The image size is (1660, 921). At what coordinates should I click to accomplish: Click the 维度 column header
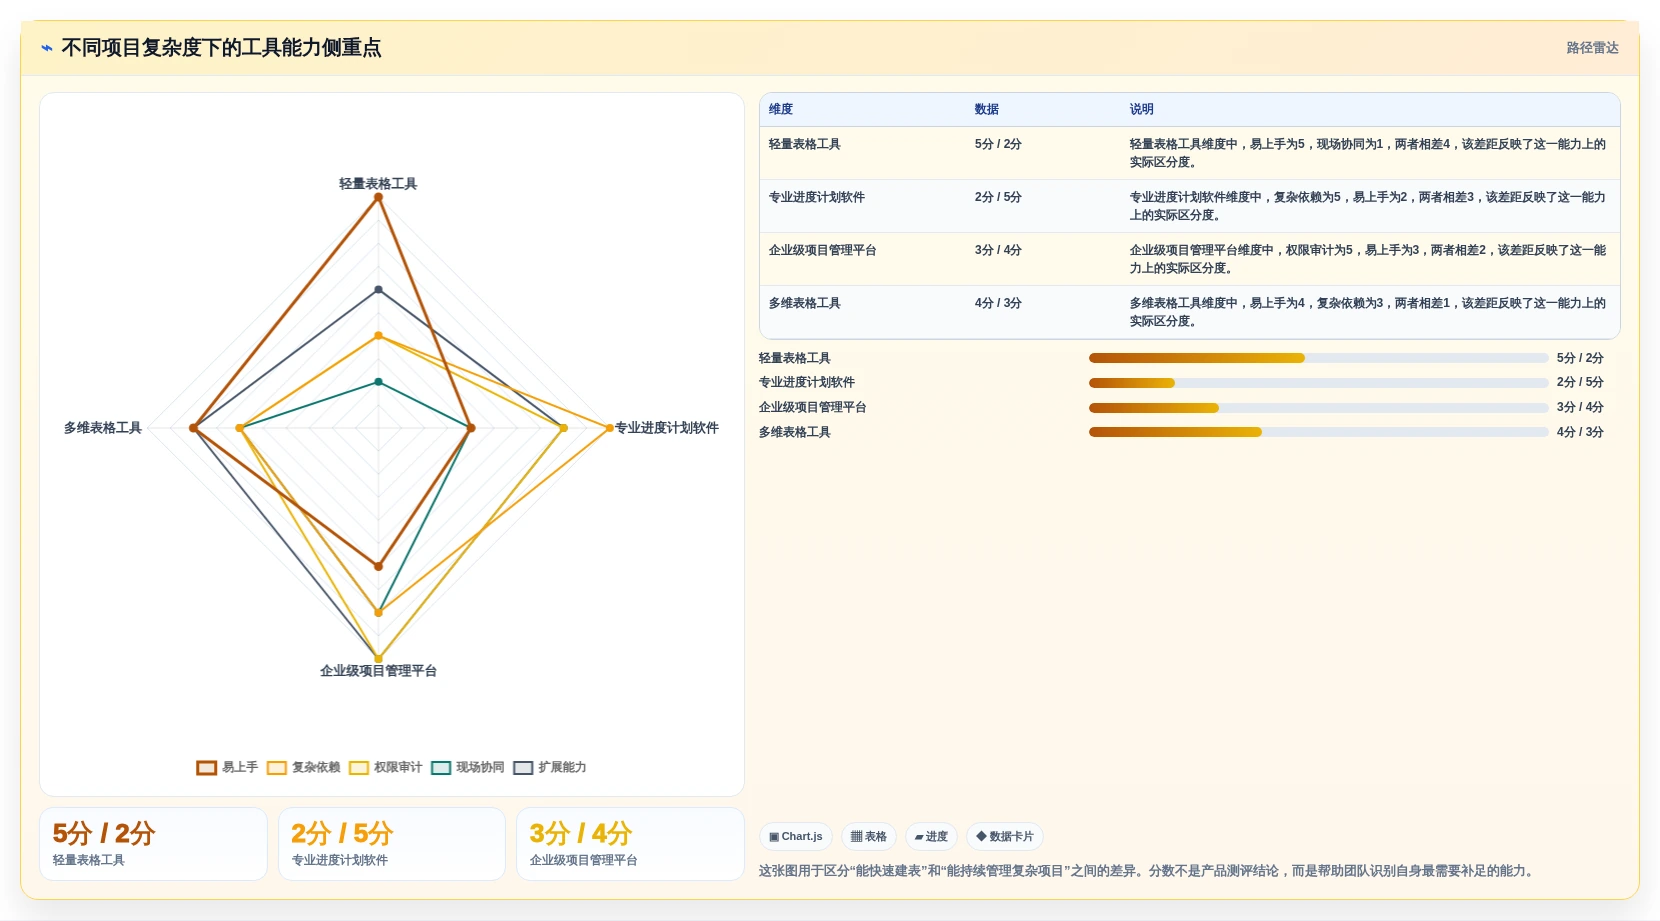click(x=781, y=109)
